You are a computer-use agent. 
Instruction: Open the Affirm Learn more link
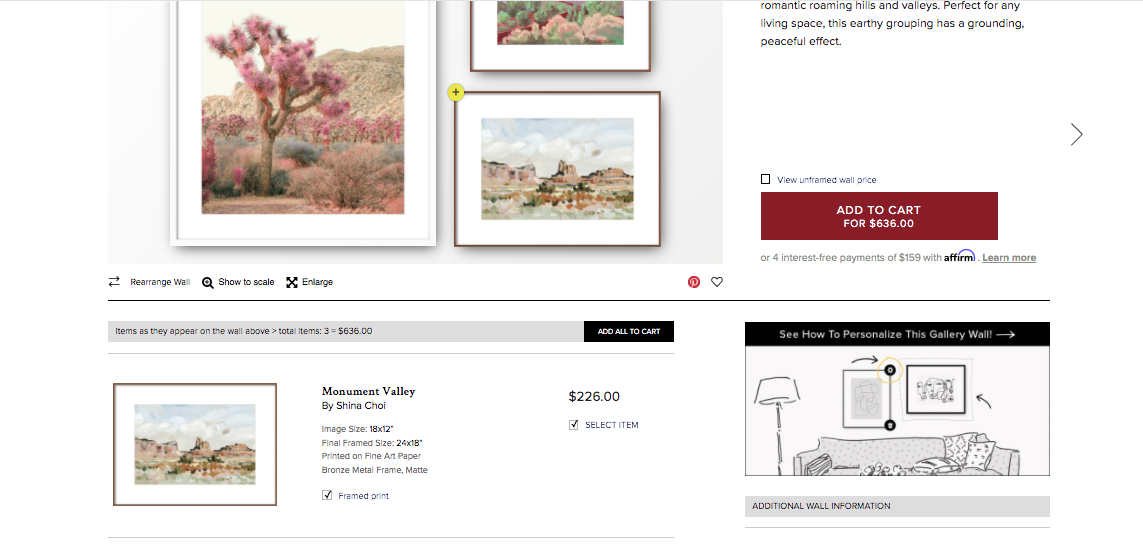click(1009, 257)
